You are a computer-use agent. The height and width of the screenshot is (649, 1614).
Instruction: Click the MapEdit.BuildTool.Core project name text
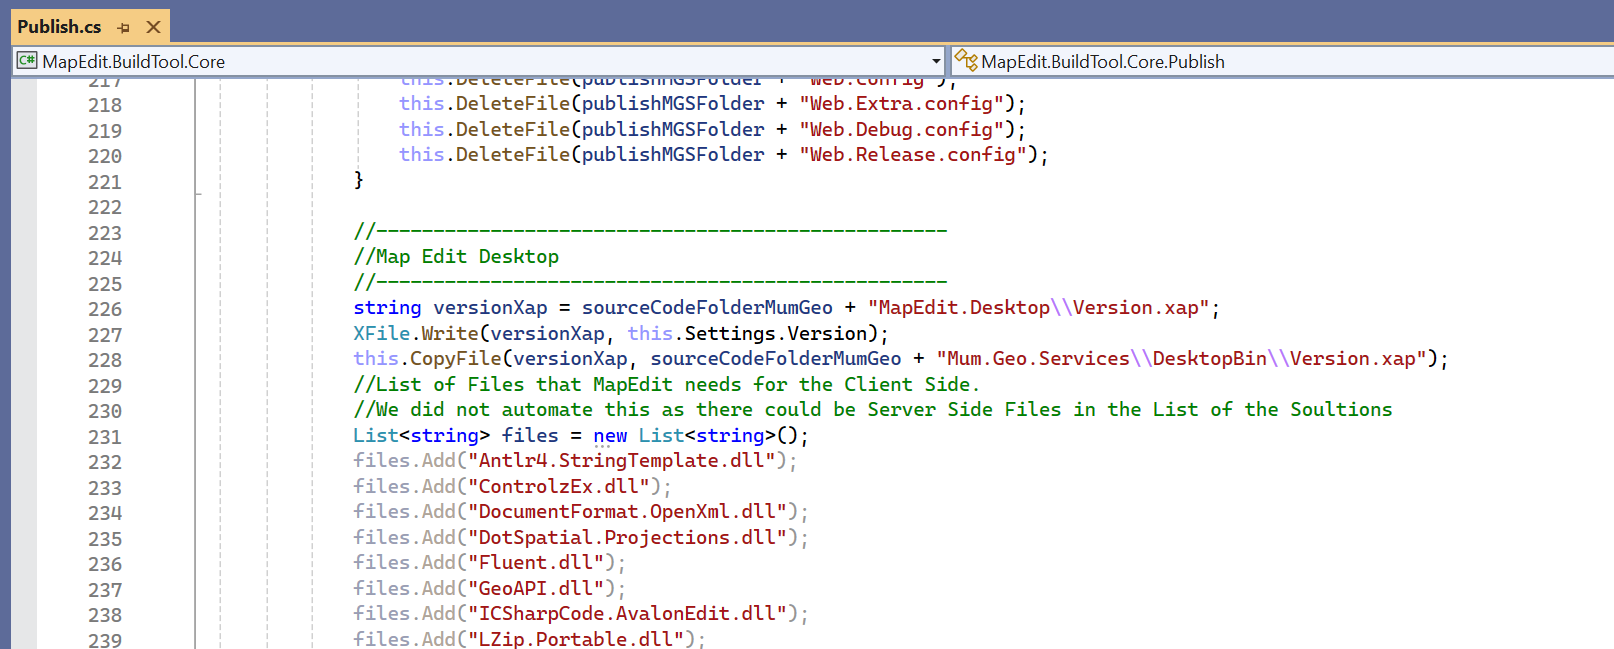point(133,61)
